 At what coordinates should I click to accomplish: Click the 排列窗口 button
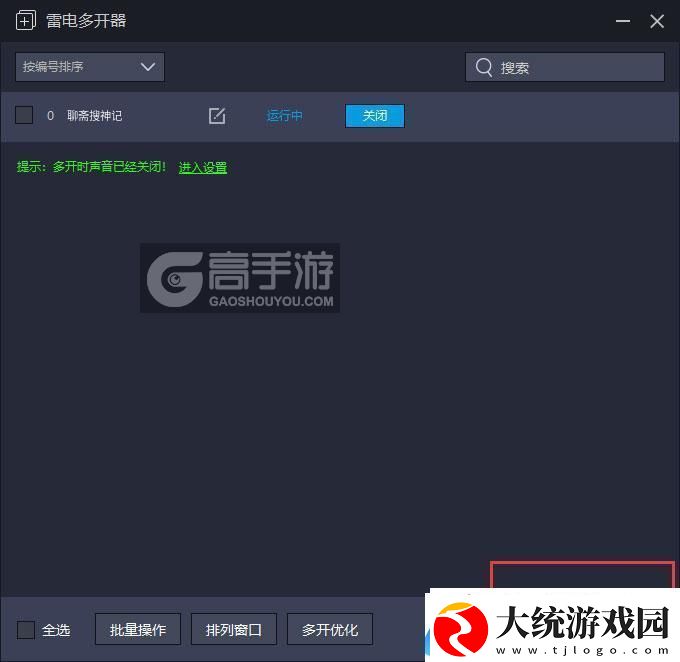tap(234, 629)
